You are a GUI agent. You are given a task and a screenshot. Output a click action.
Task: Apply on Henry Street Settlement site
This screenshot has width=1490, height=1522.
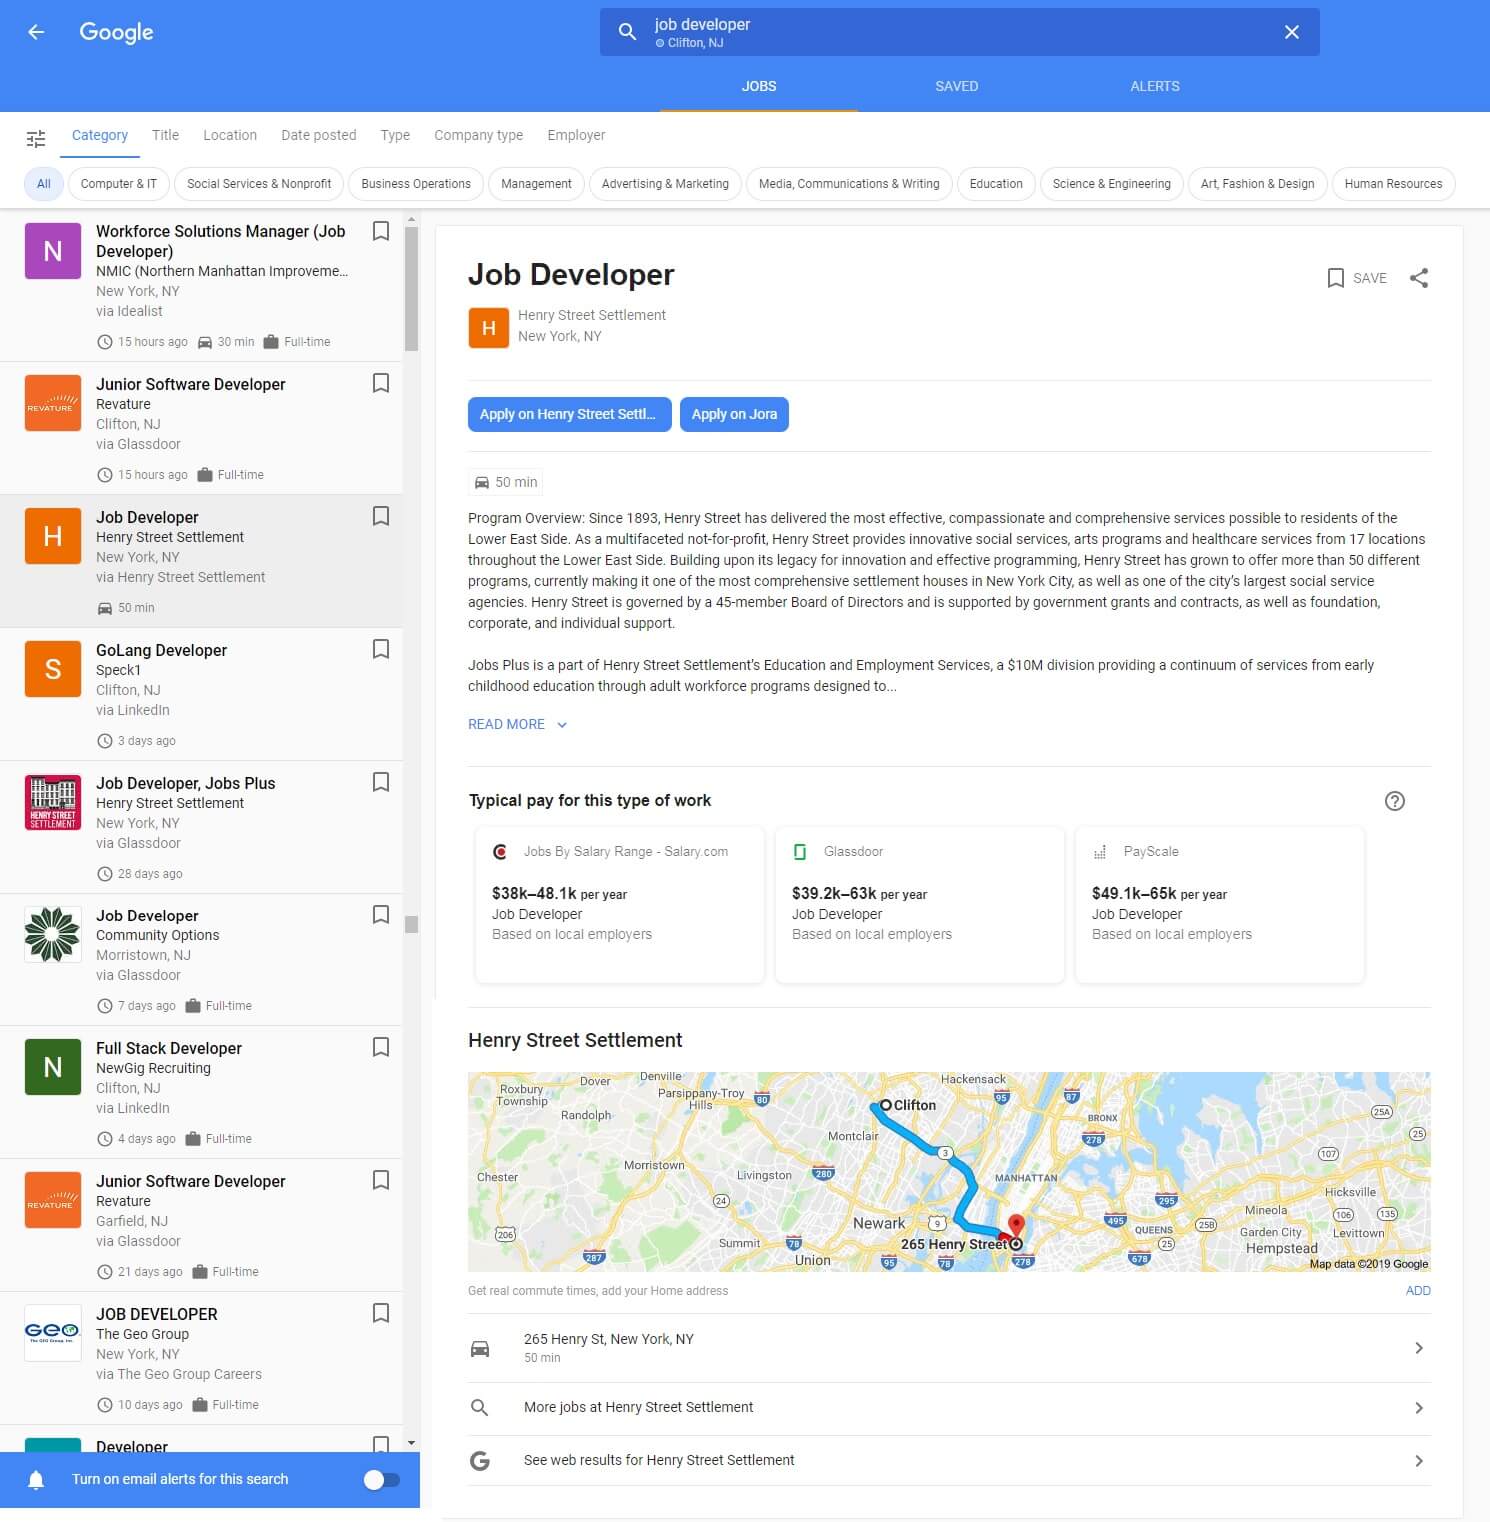(569, 414)
